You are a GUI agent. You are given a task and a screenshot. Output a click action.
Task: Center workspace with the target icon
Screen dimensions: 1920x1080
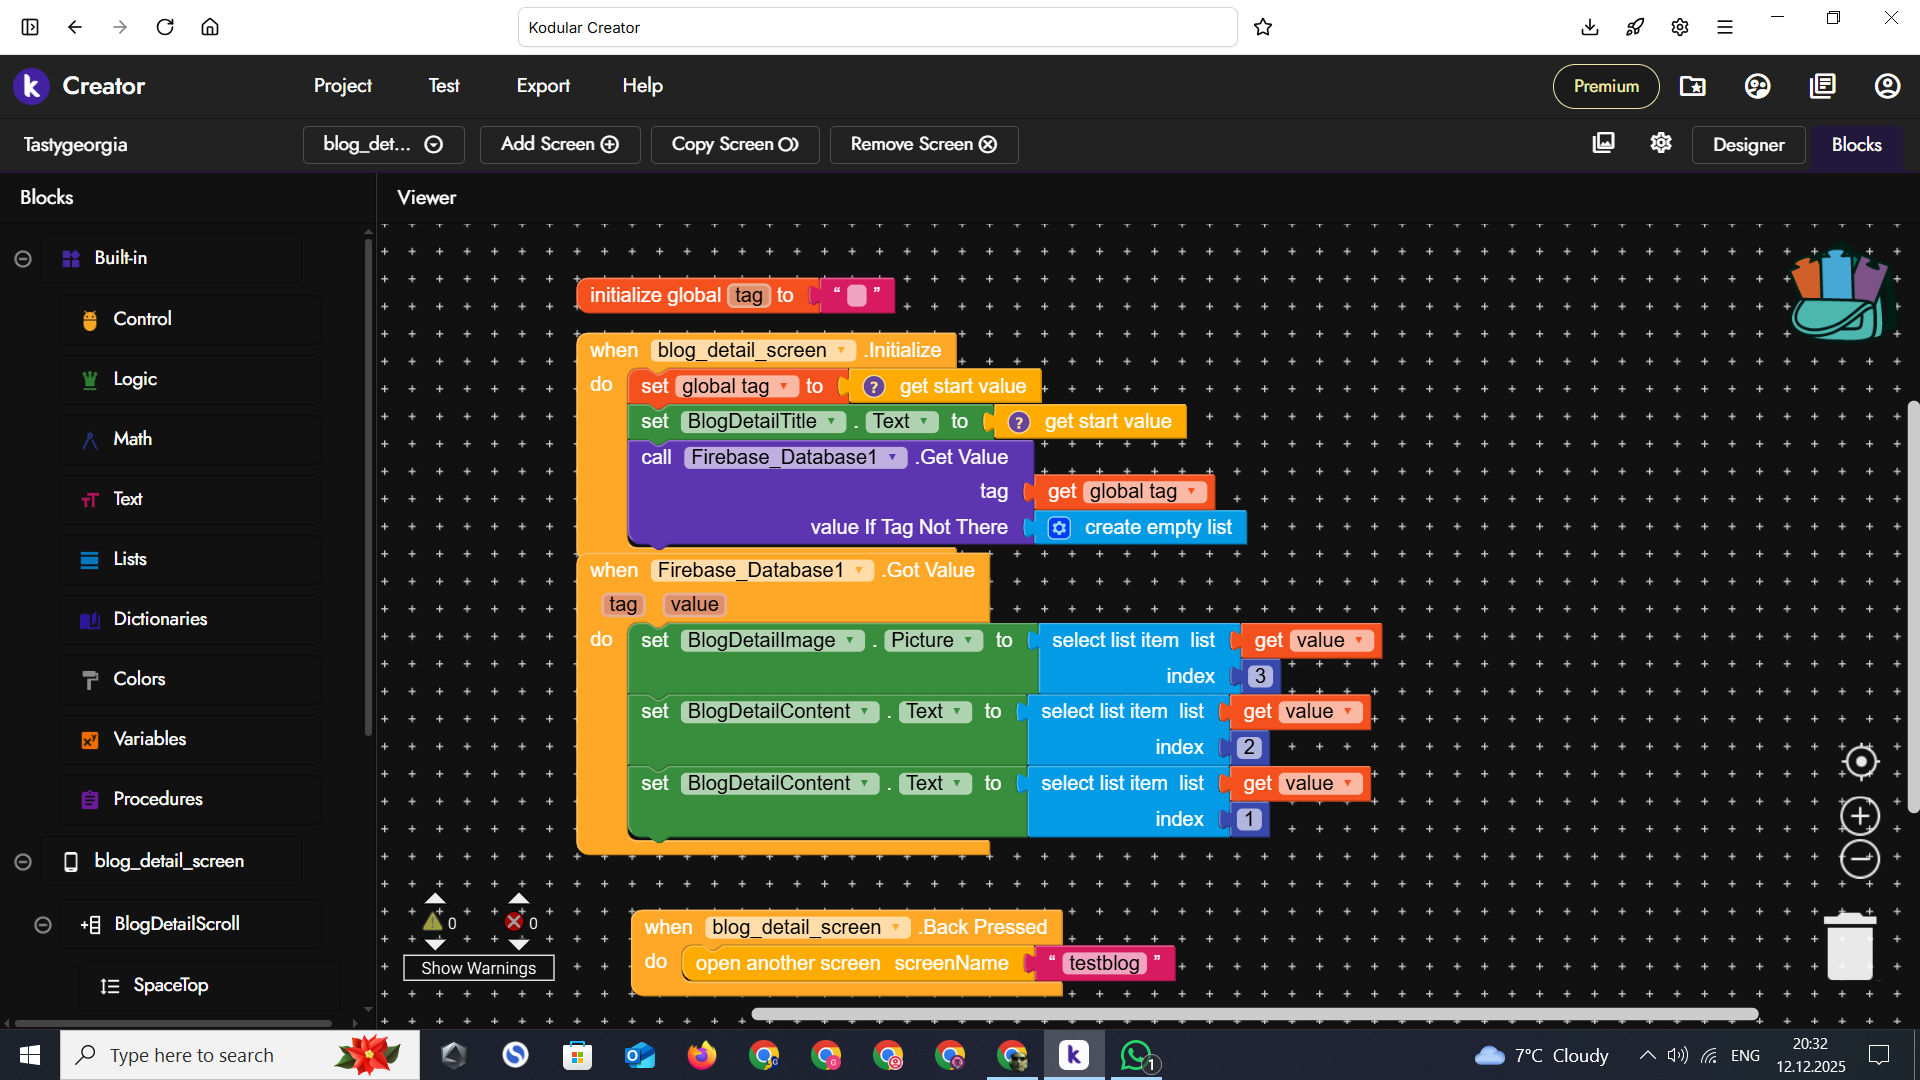pos(1860,762)
